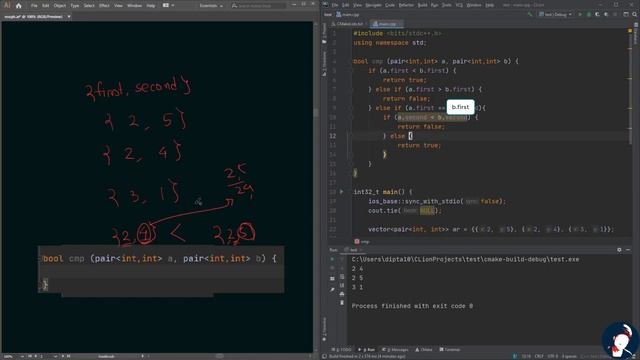The height and width of the screenshot is (360, 640).
Task: Open CLion Navigate menu
Action: (373, 5)
